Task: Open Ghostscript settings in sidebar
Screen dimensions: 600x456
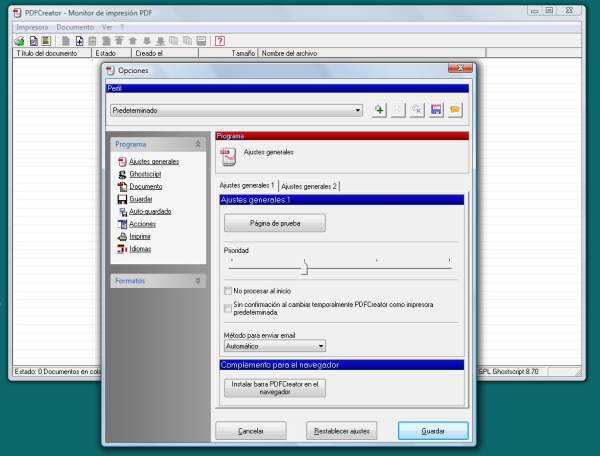Action: [145, 174]
